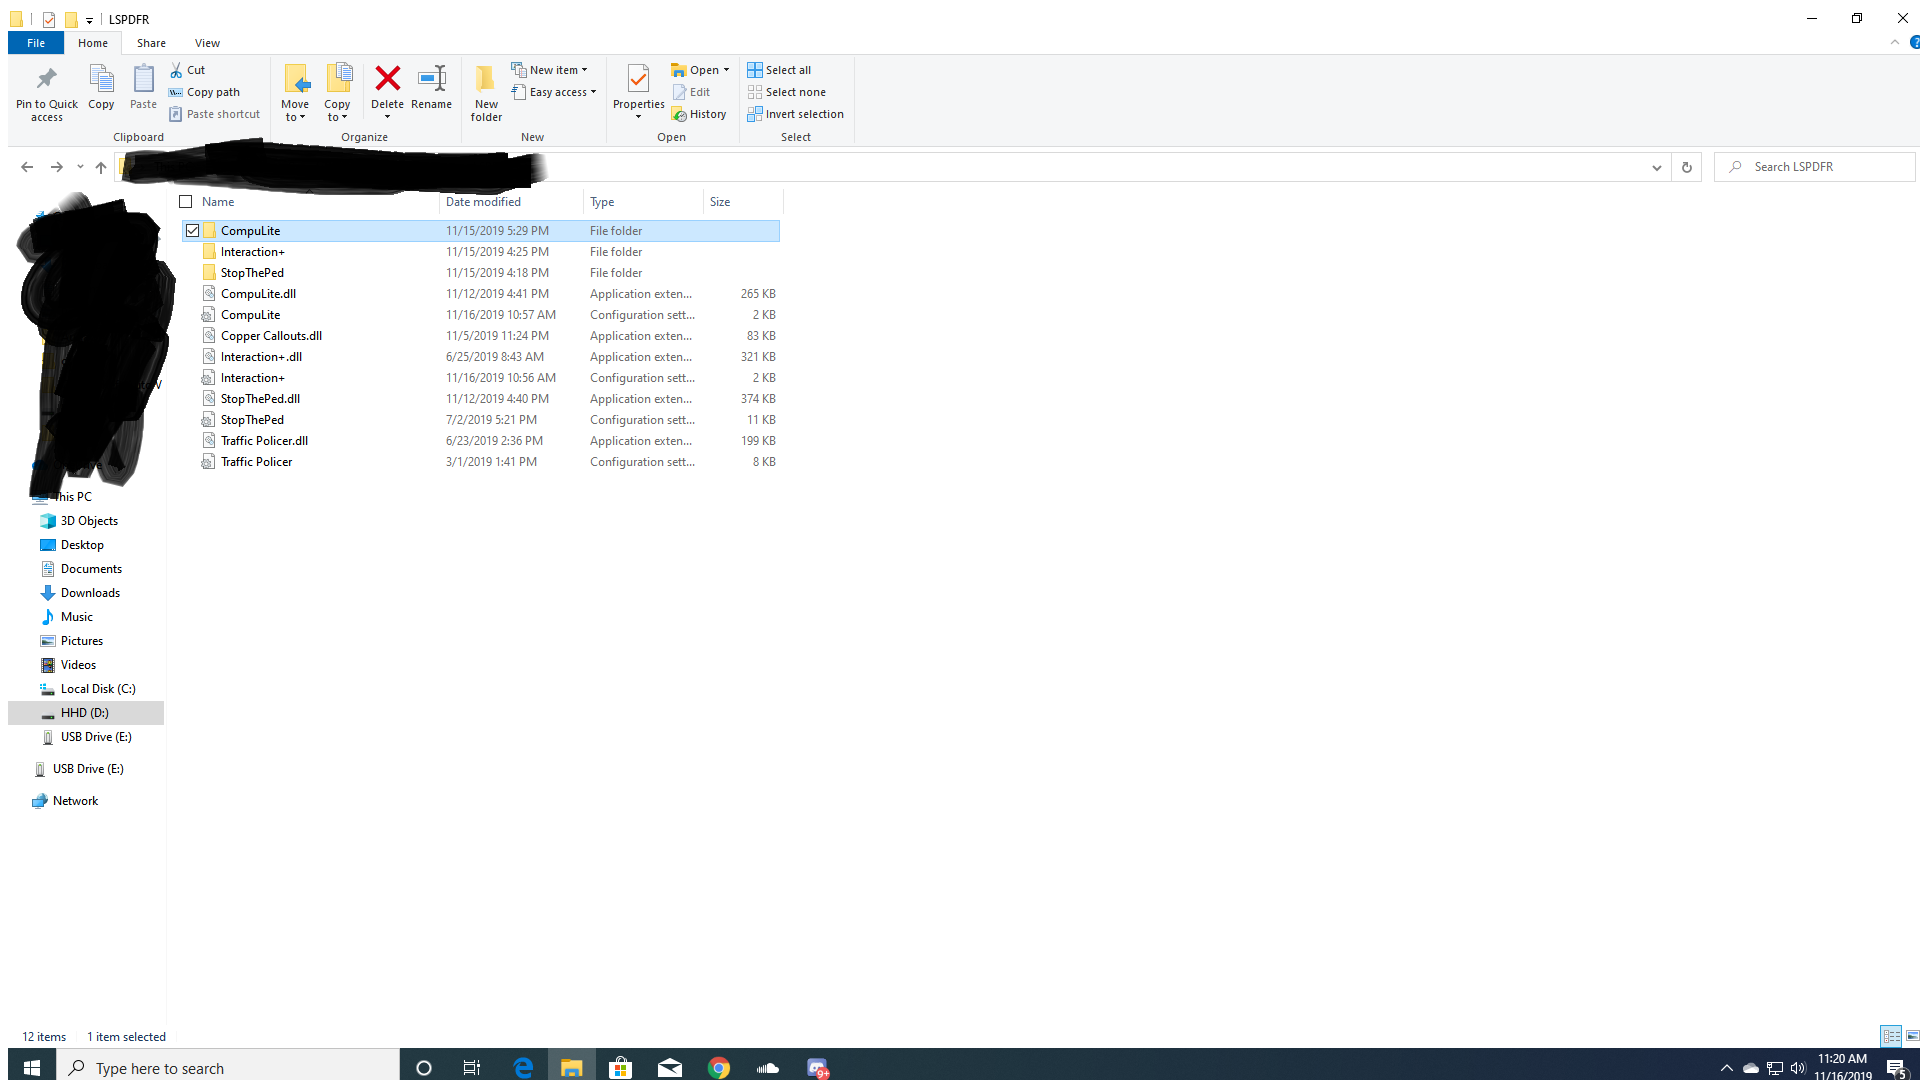Open the Share ribbon tab
The image size is (1920, 1080).
pos(151,43)
